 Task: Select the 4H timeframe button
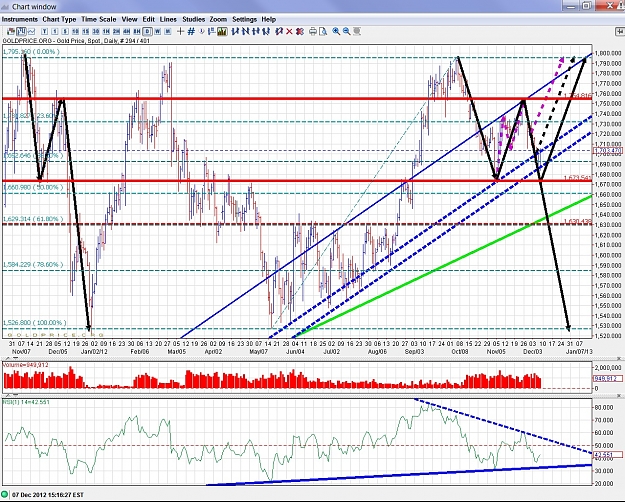[127, 31]
